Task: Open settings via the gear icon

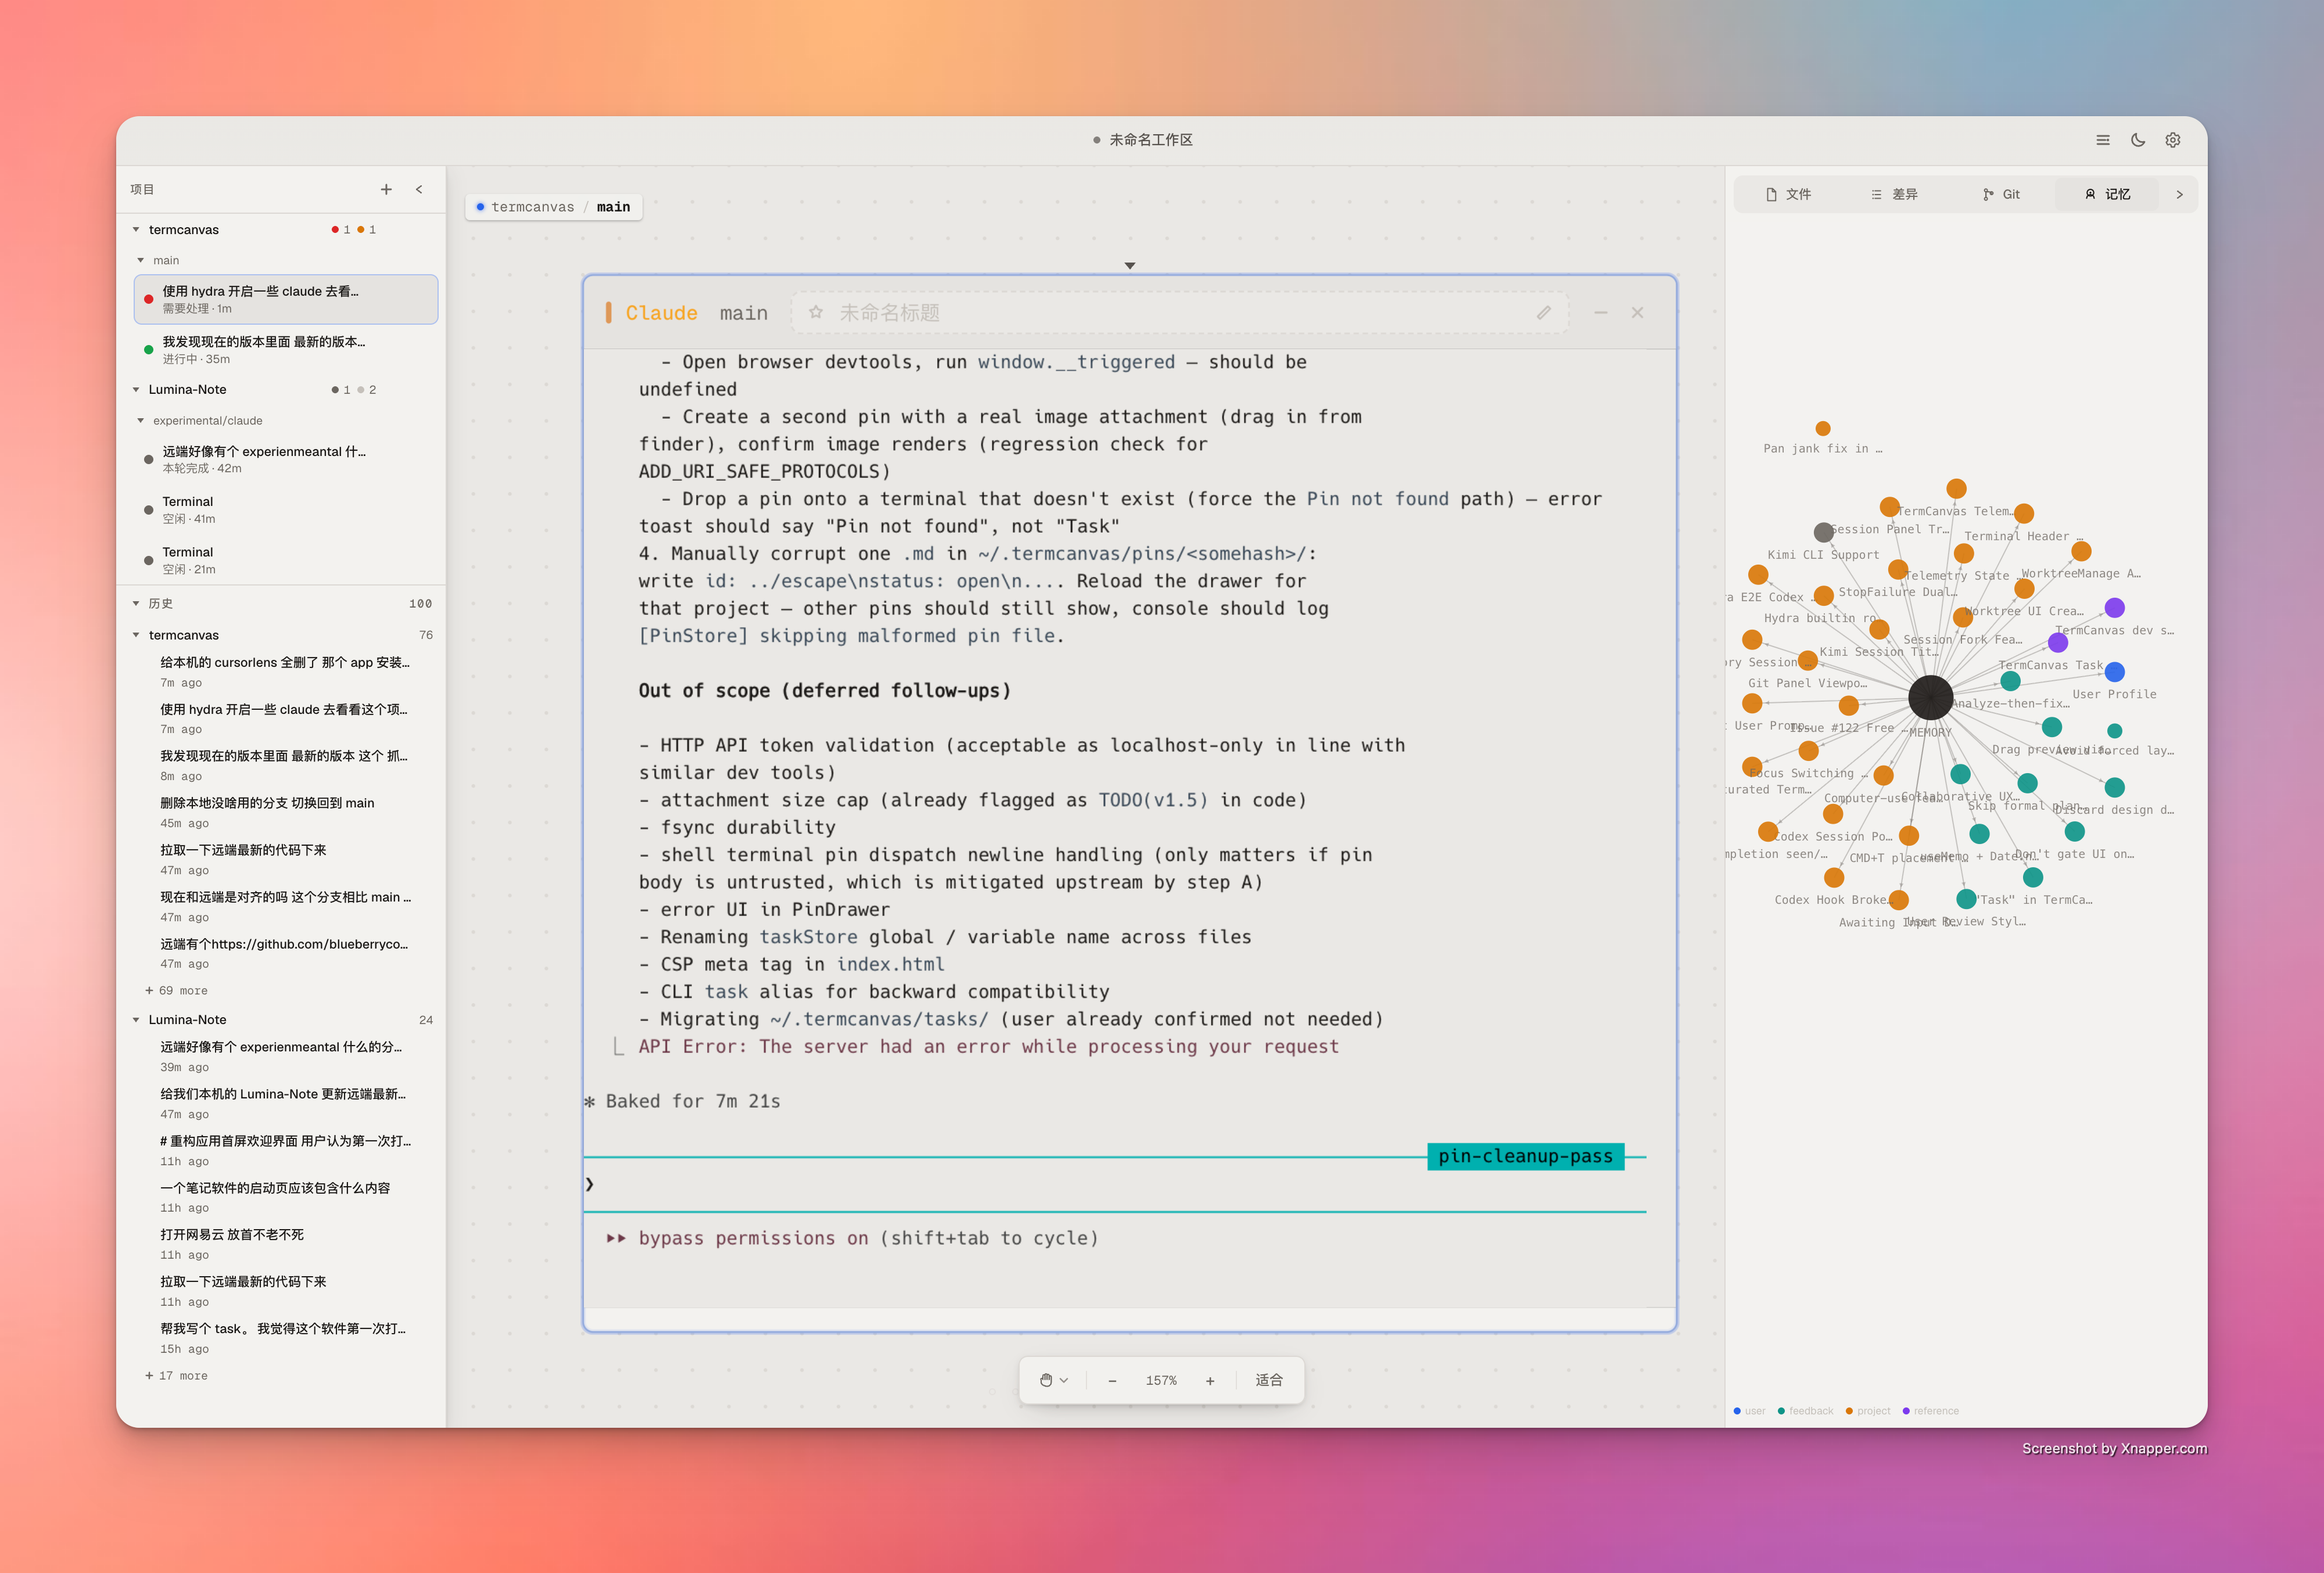Action: (2172, 140)
